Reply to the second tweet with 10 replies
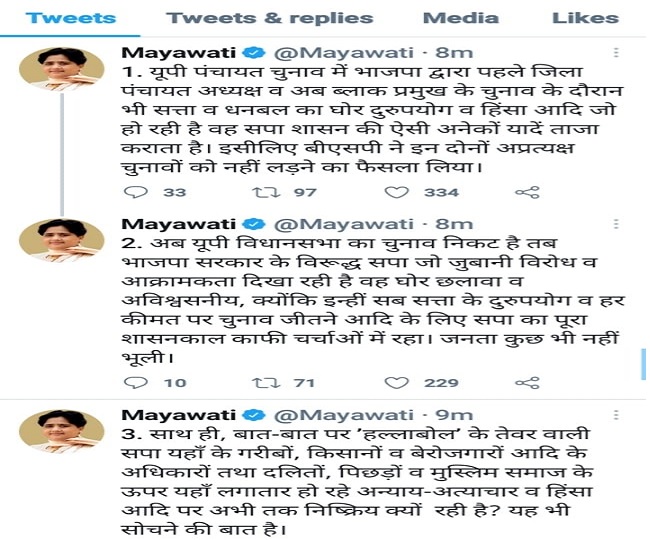Viewport: 650px width, 540px height. (x=136, y=383)
